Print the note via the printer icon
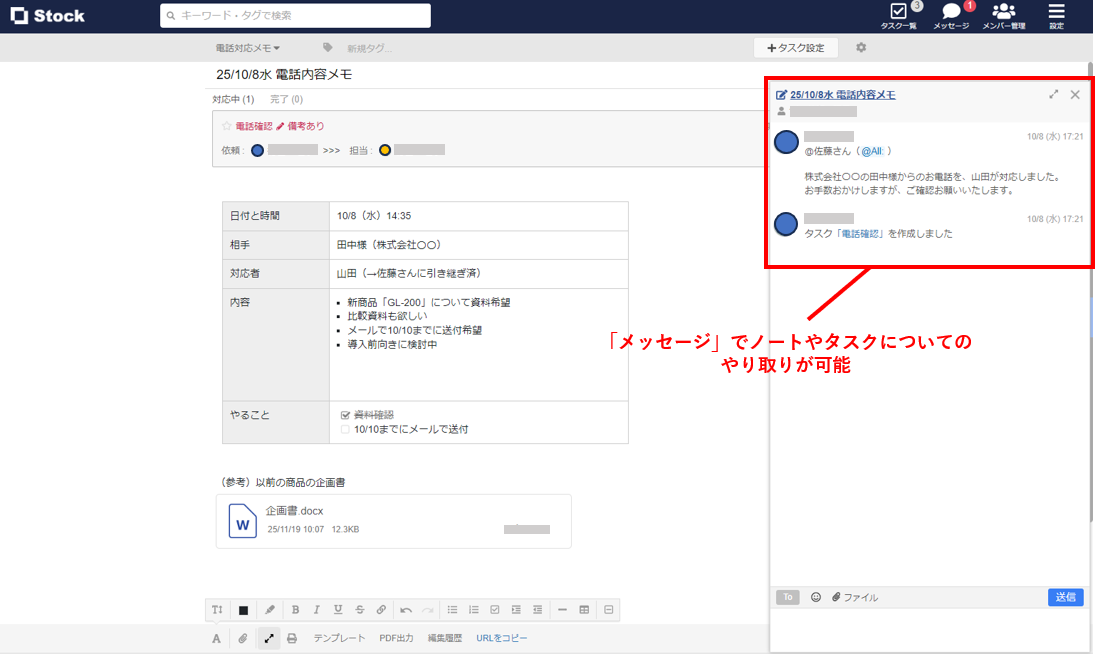This screenshot has height=656, width=1095. pos(290,637)
